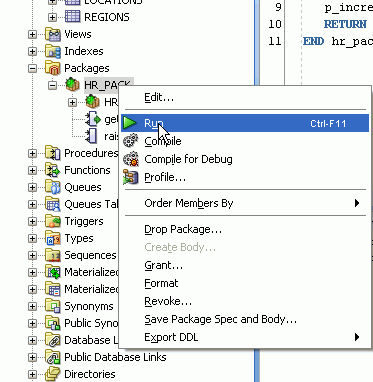Viewport: 373px width, 382px height.
Task: Click the procedure icon under HR_PACK
Action: click(x=92, y=136)
